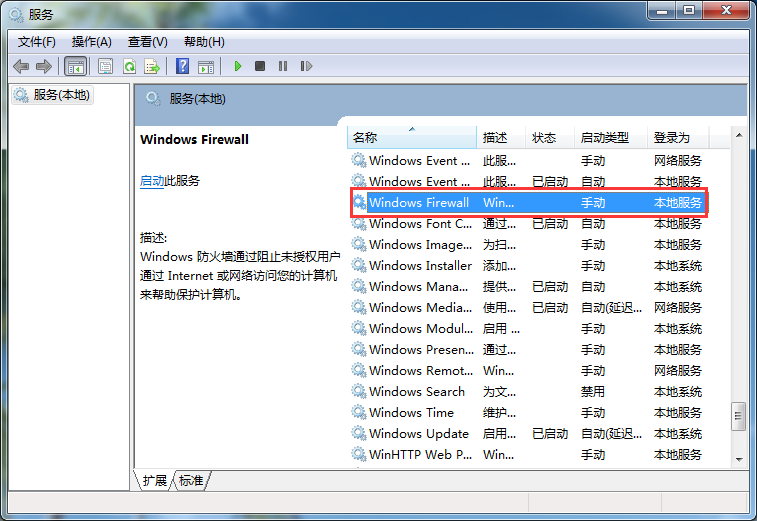The width and height of the screenshot is (757, 521).
Task: Click 自动(延迟... cell of Windows Update
Action: (611, 434)
